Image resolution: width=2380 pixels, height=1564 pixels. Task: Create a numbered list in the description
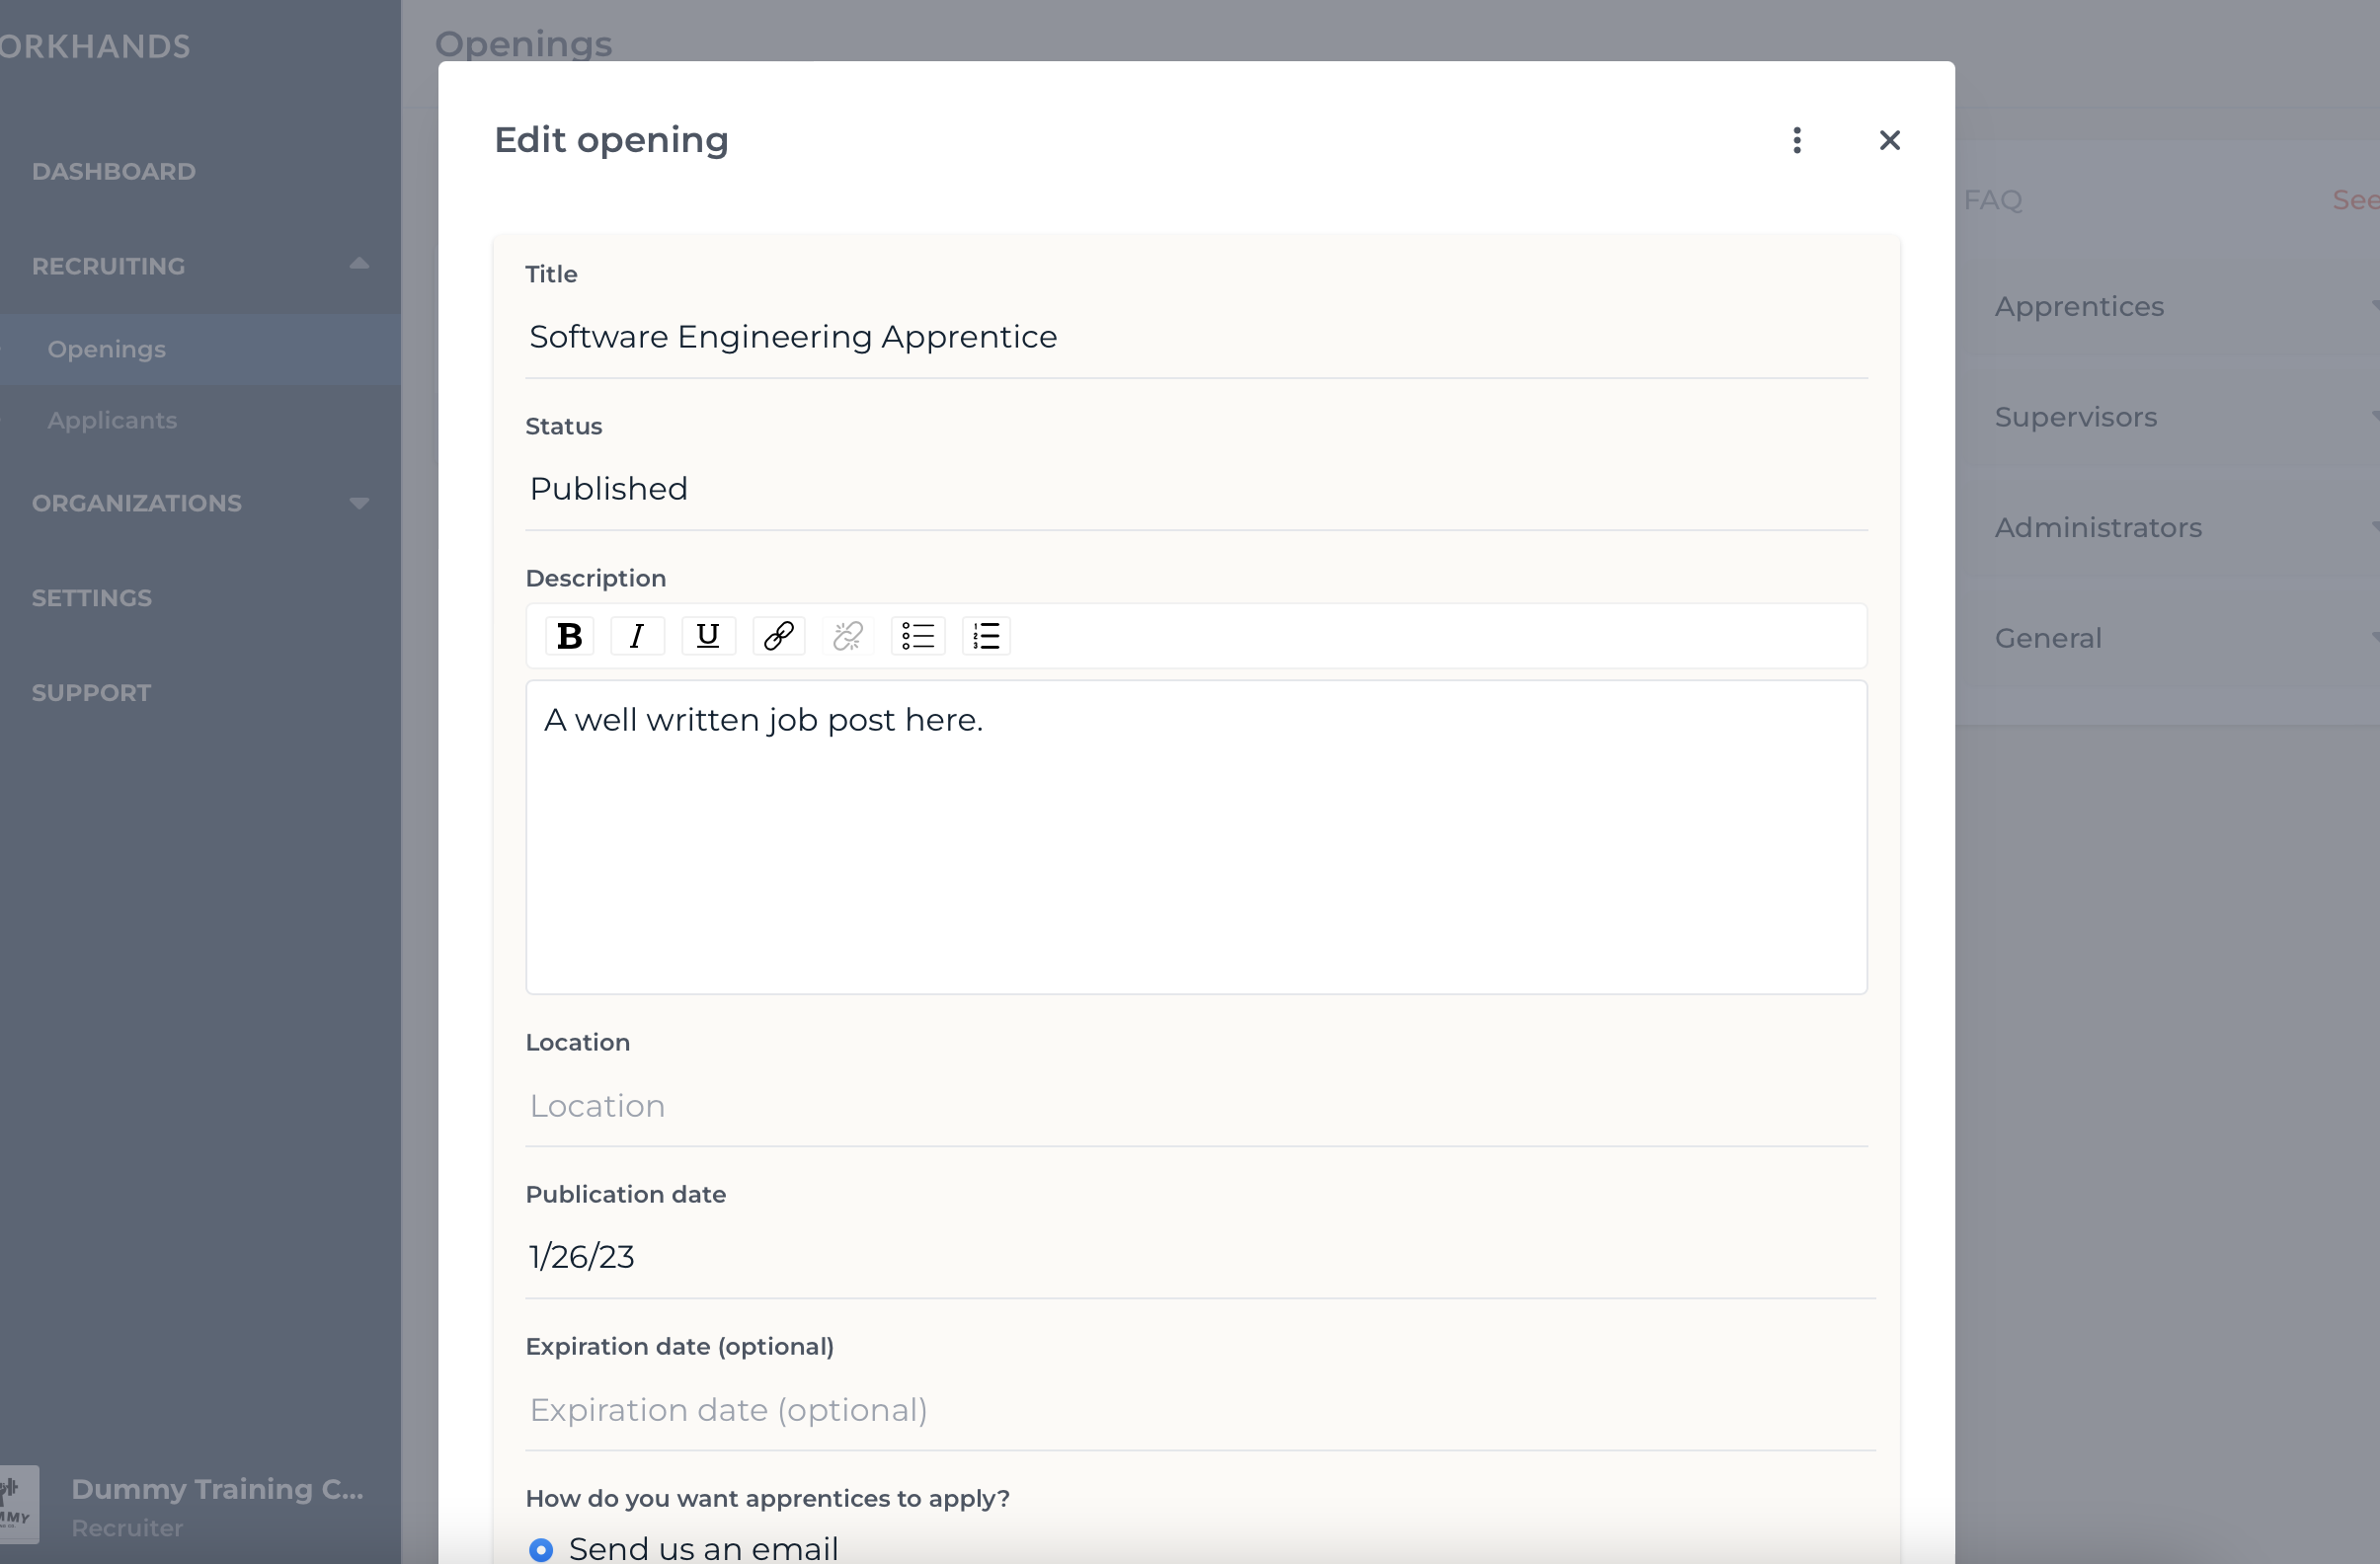986,635
